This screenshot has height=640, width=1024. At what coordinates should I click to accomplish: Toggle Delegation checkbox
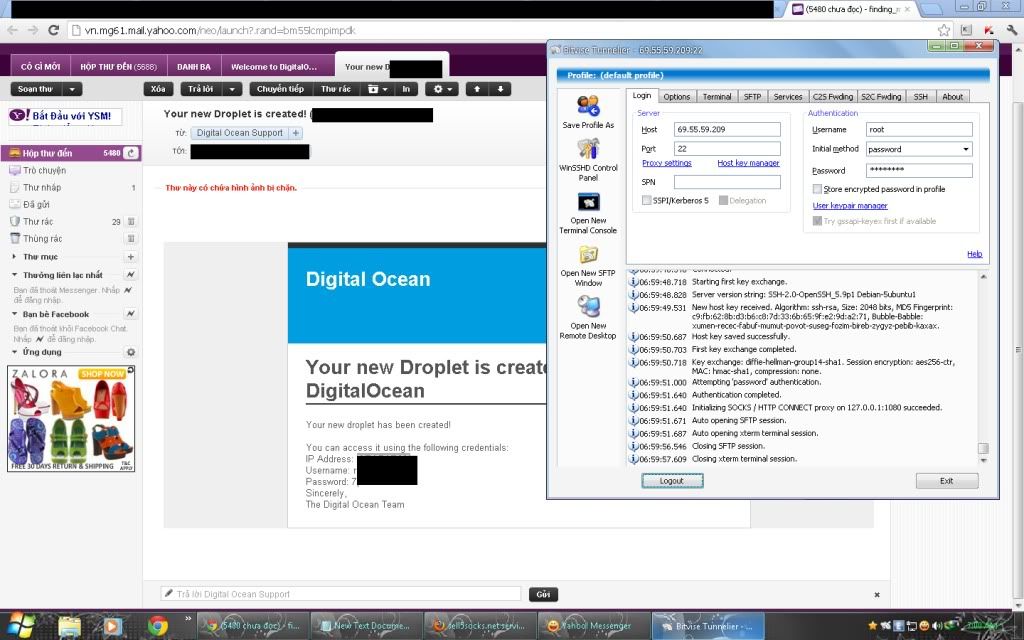pyautogui.click(x=723, y=200)
